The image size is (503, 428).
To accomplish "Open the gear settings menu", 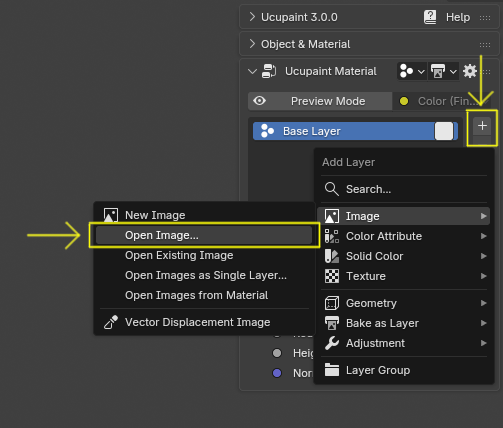I will point(469,71).
